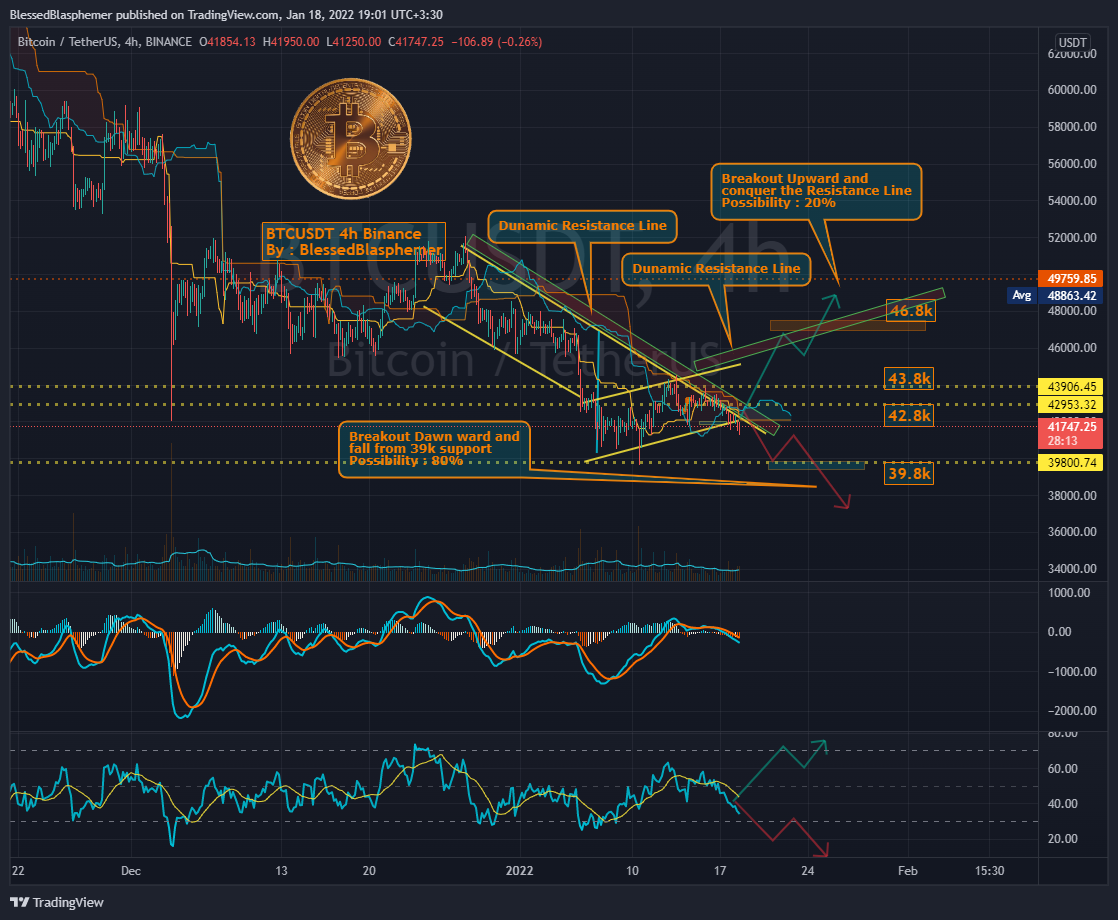Click the 20.00 RSI axis label
Viewport: 1118px width, 920px height.
[1062, 839]
